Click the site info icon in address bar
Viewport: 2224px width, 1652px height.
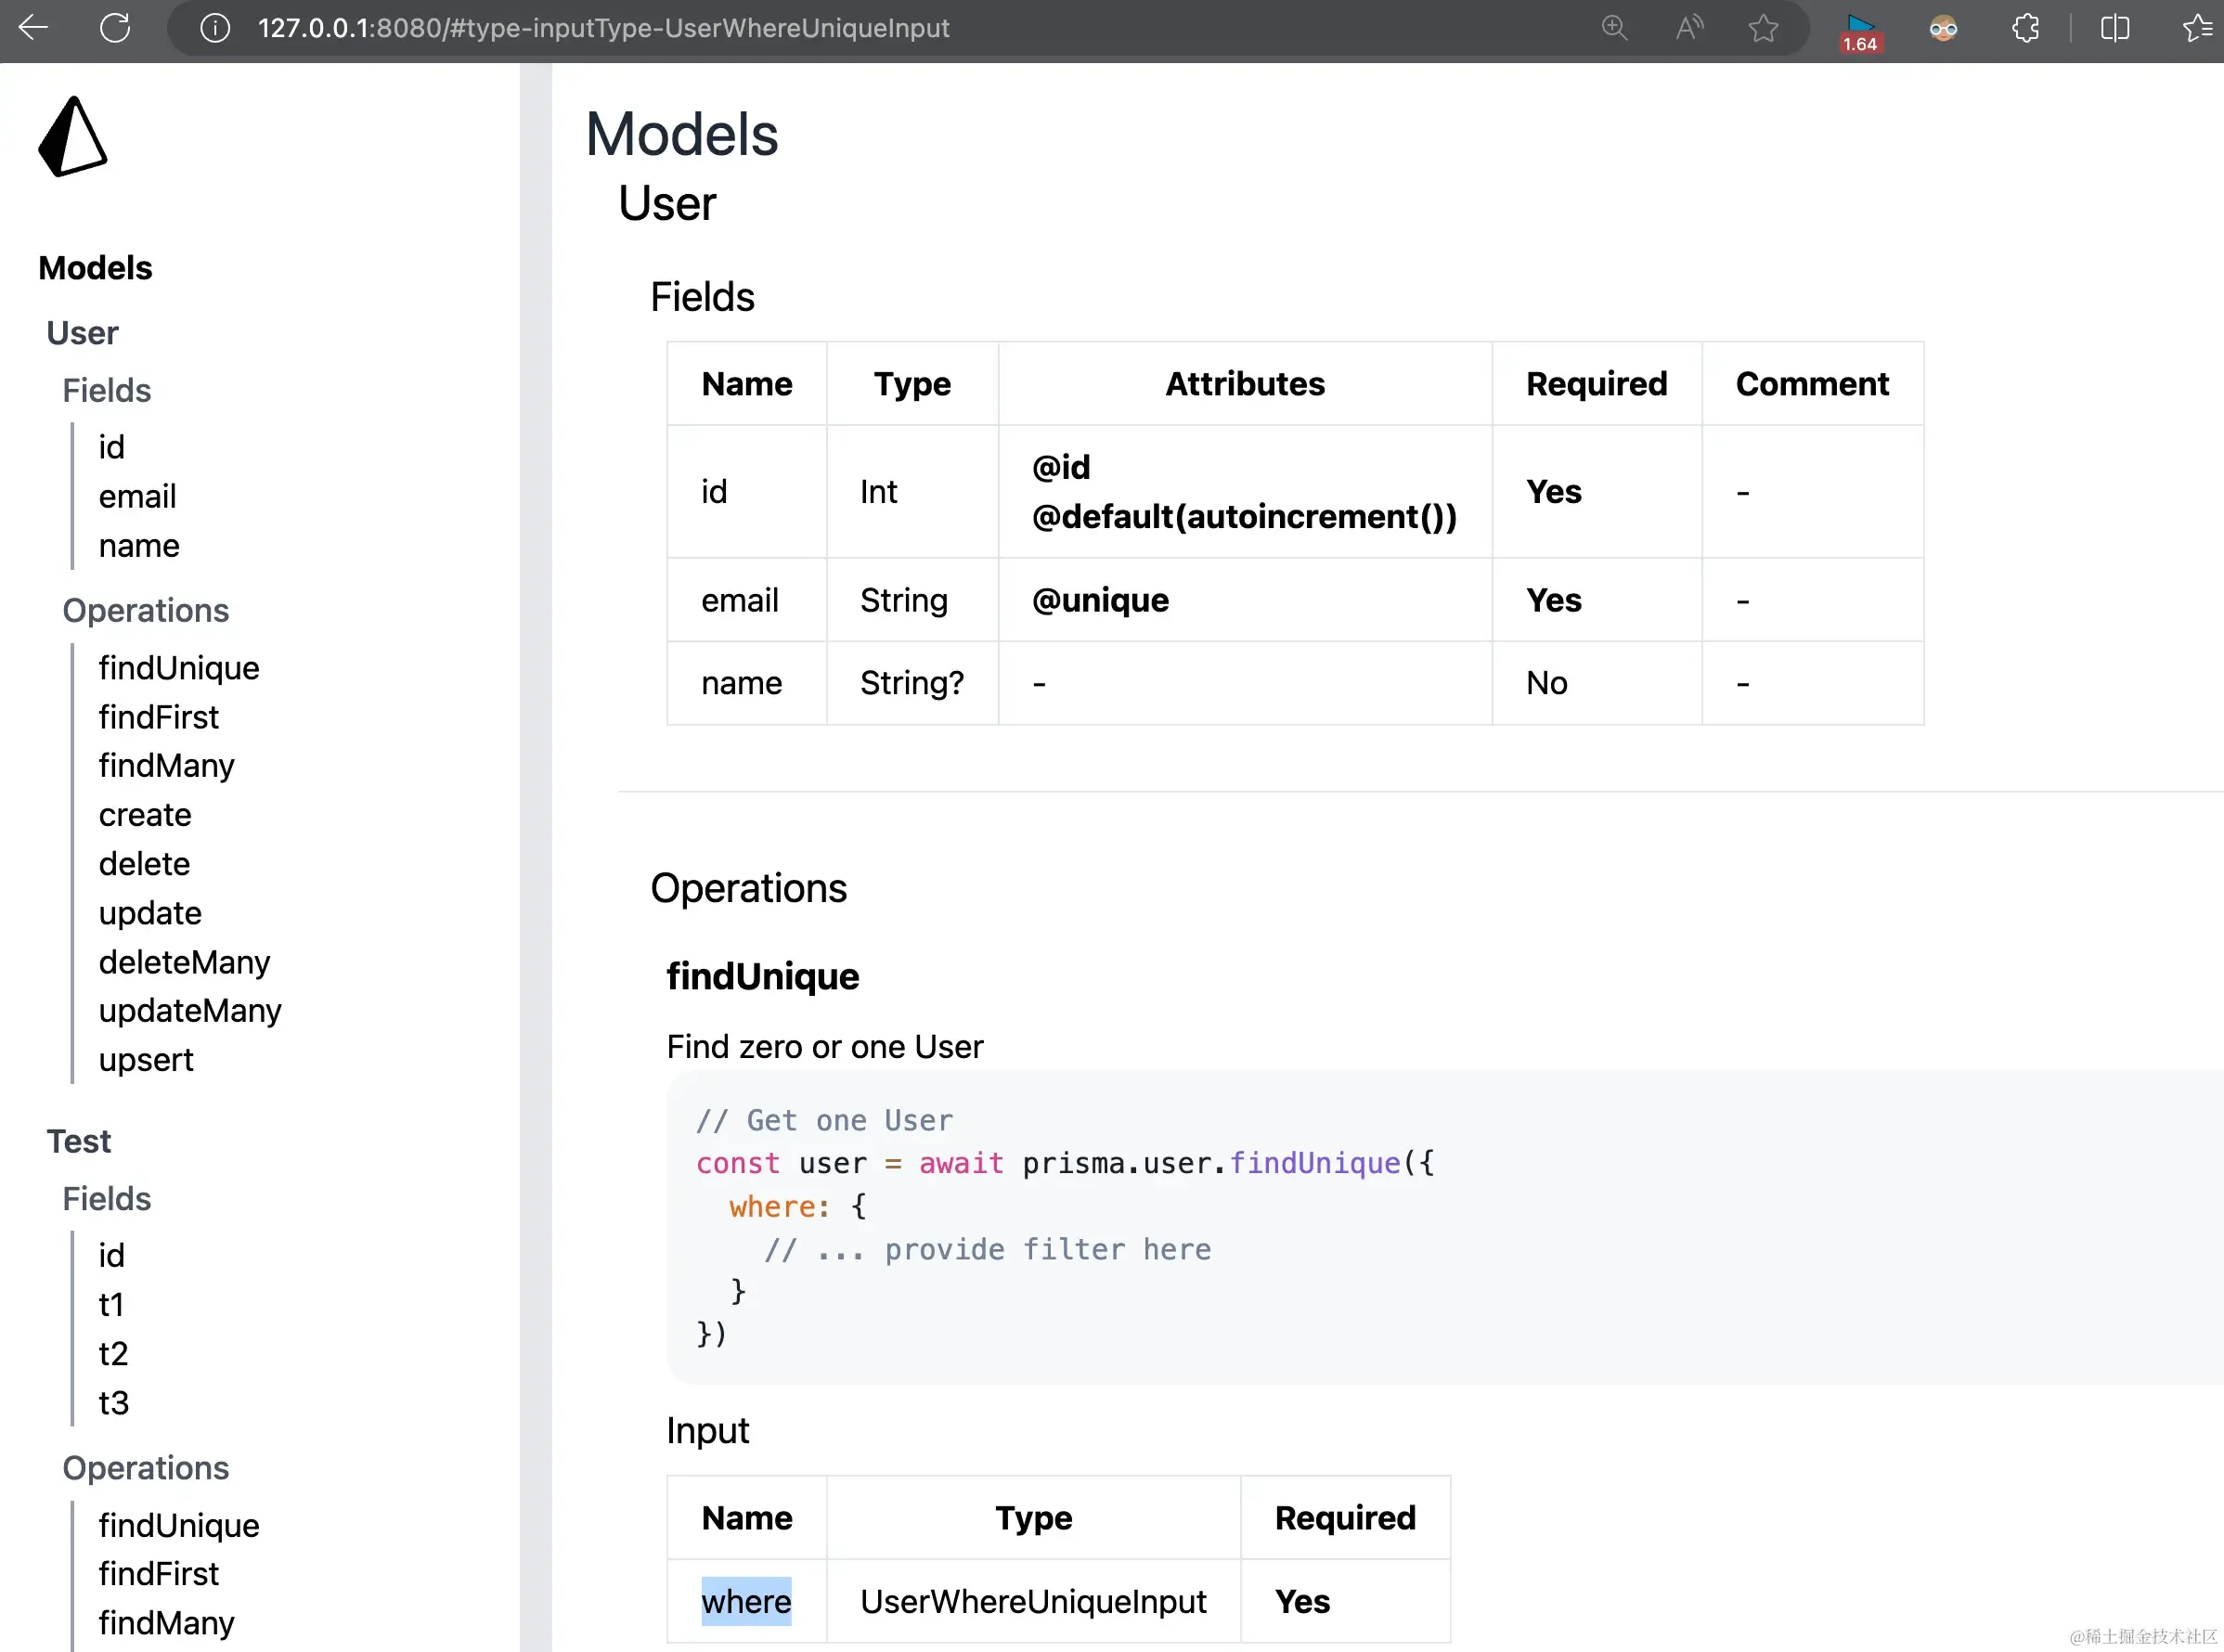tap(215, 28)
